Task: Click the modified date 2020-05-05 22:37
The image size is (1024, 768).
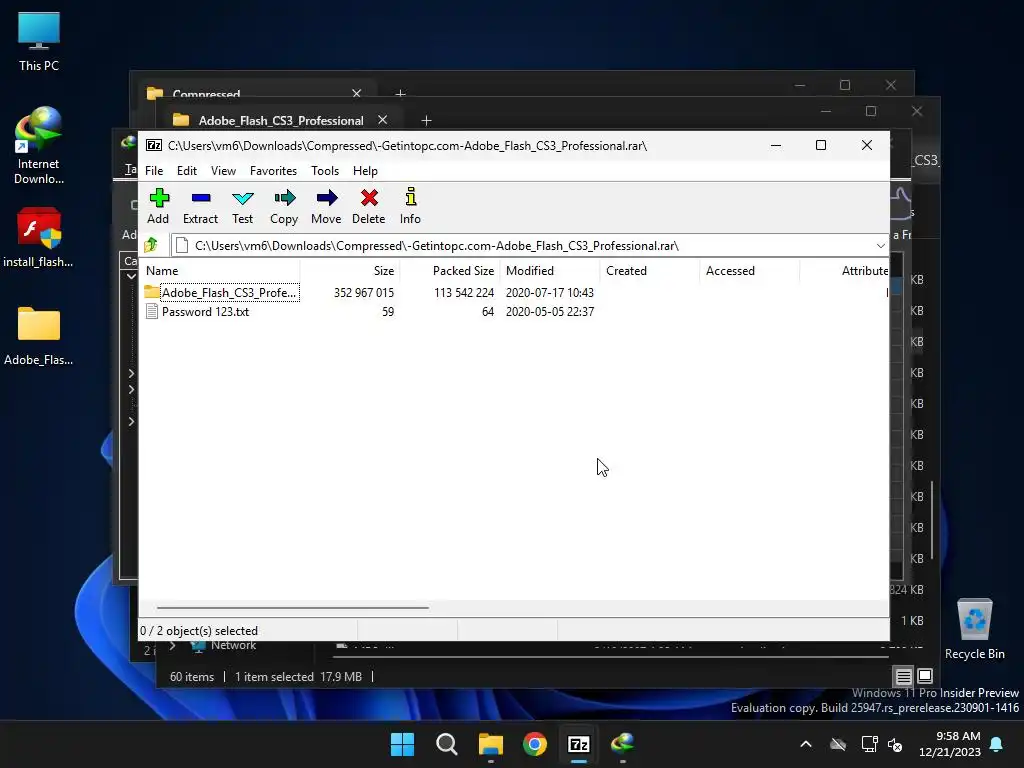Action: (550, 312)
